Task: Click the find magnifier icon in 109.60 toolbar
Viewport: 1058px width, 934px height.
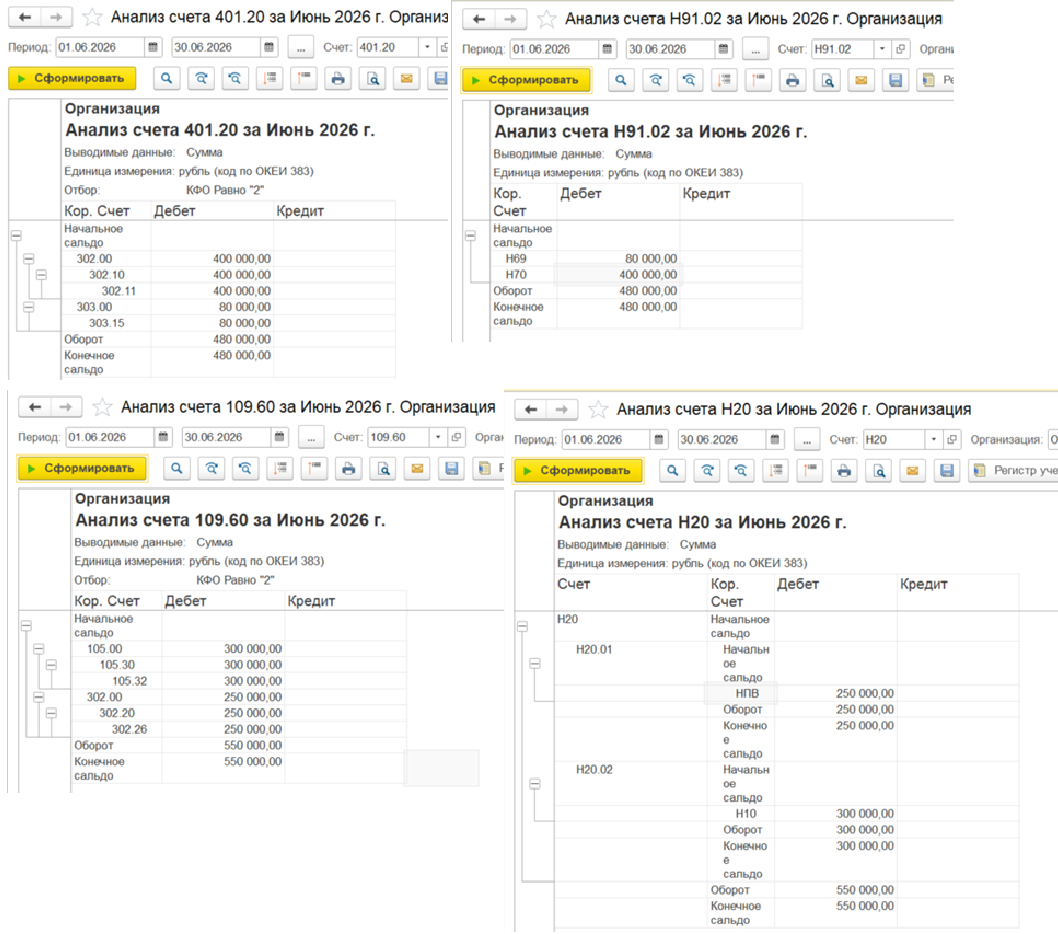Action: (177, 468)
